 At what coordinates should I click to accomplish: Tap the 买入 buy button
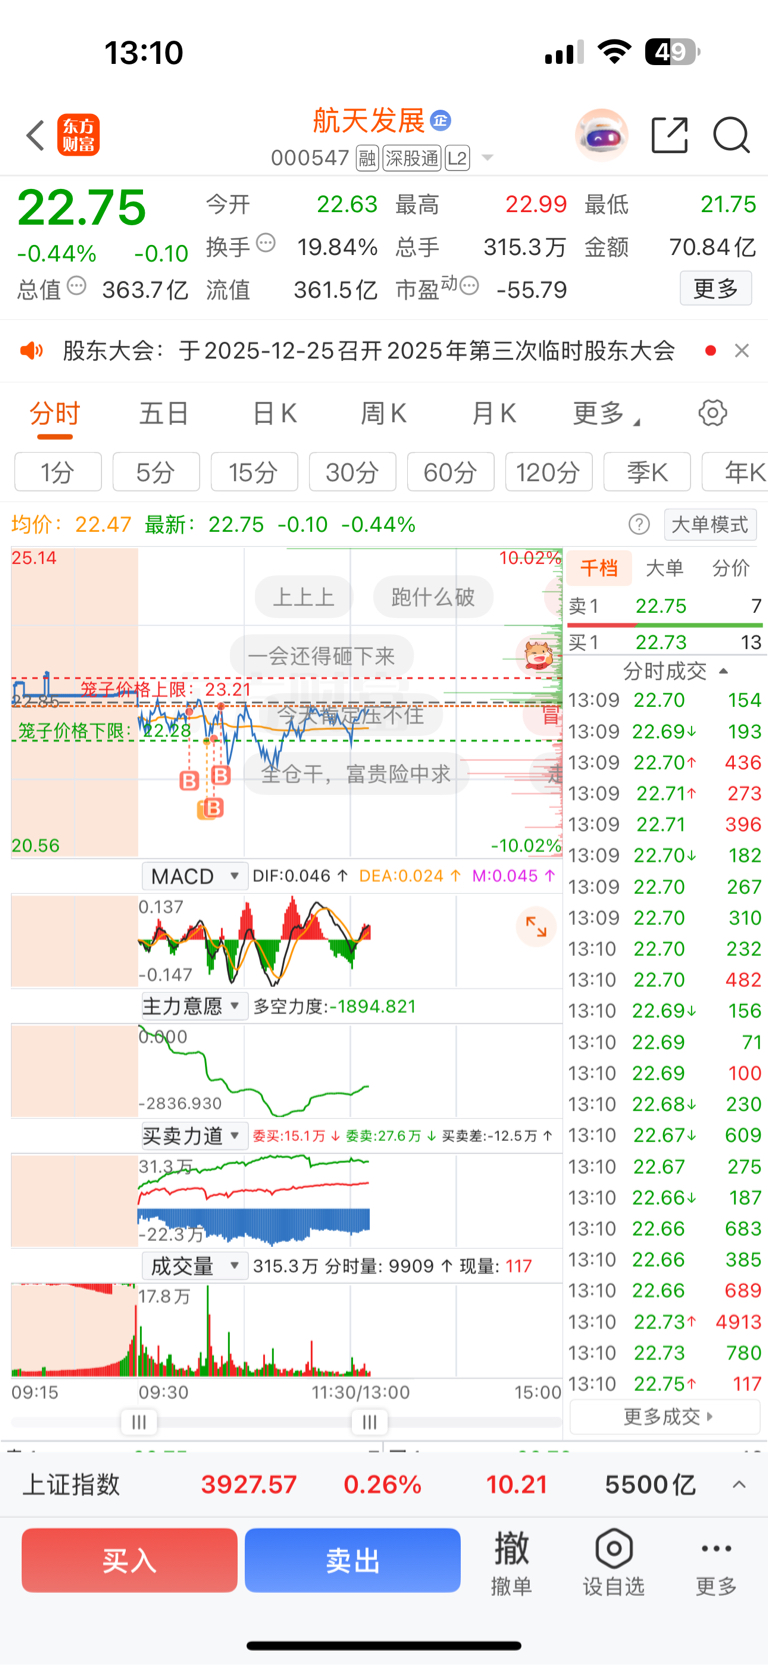pyautogui.click(x=129, y=1560)
